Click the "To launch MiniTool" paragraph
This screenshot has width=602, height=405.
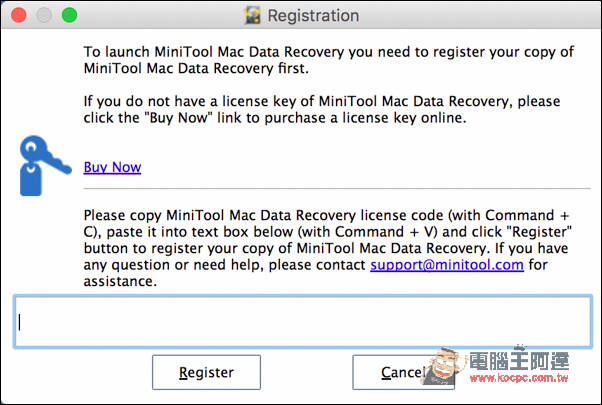coord(329,60)
